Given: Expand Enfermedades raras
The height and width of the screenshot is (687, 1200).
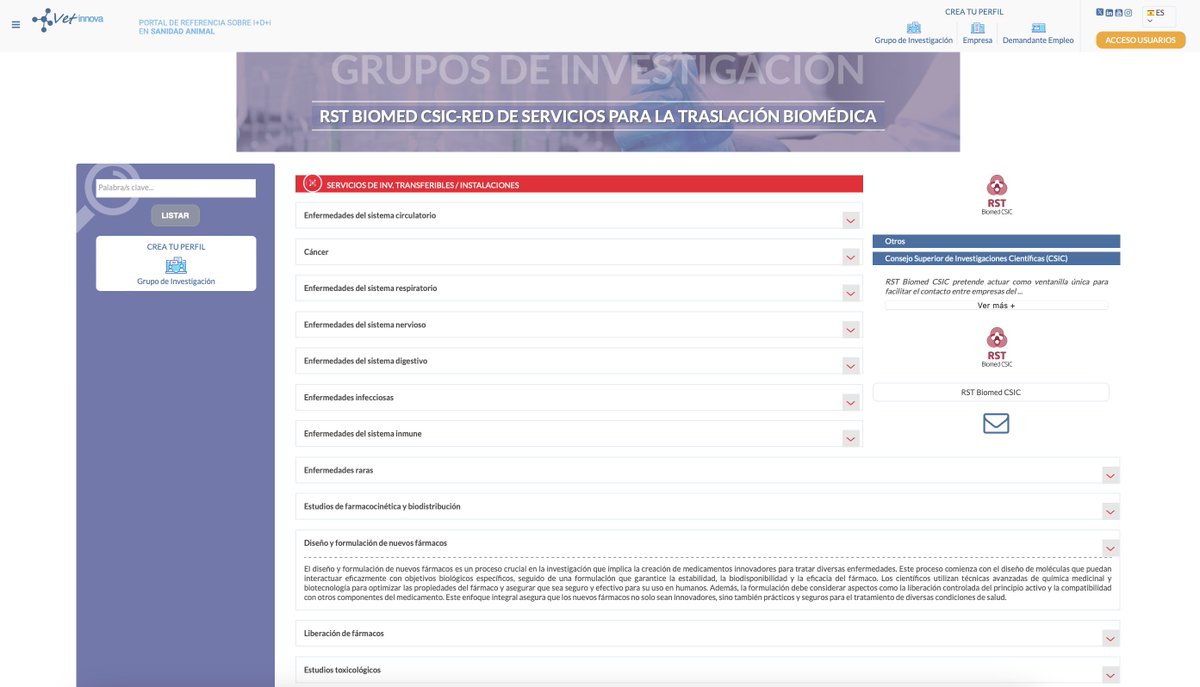Looking at the screenshot, I should 1110,475.
